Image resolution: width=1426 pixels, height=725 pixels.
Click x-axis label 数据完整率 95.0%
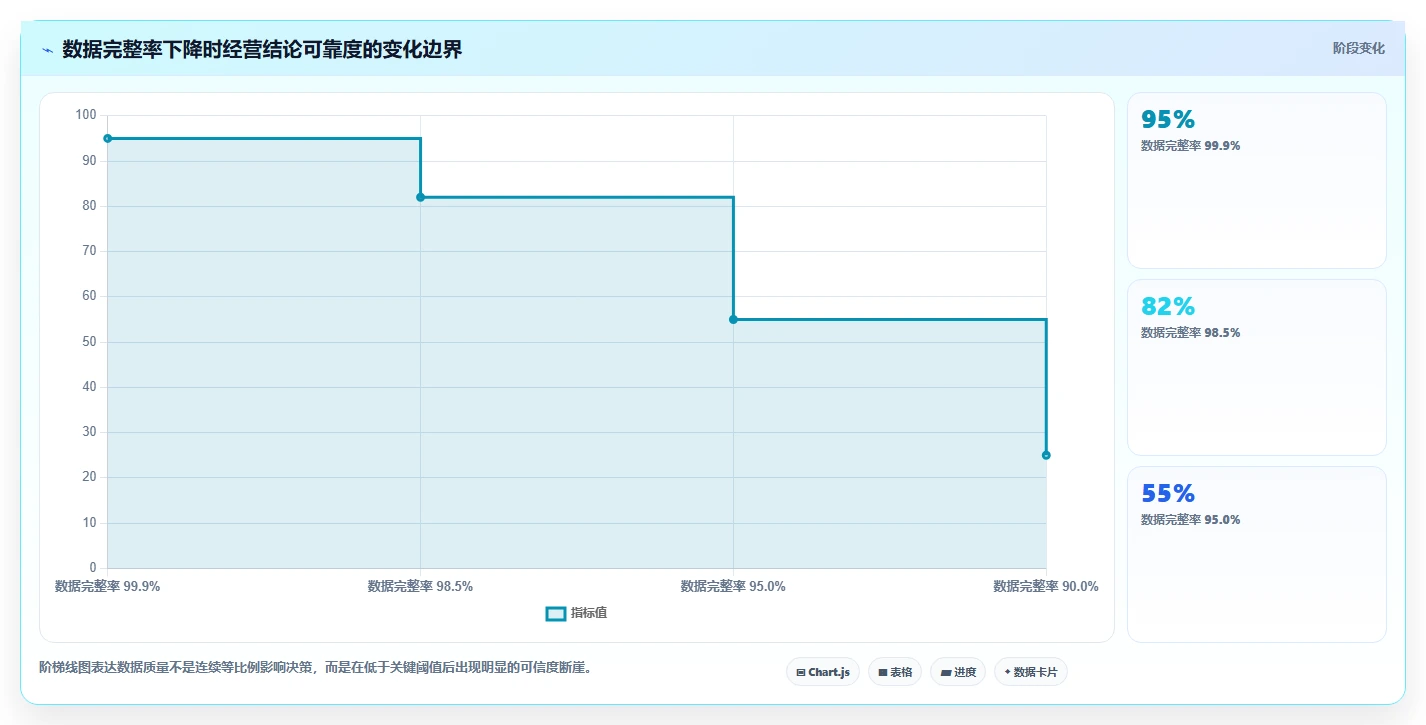pyautogui.click(x=733, y=586)
